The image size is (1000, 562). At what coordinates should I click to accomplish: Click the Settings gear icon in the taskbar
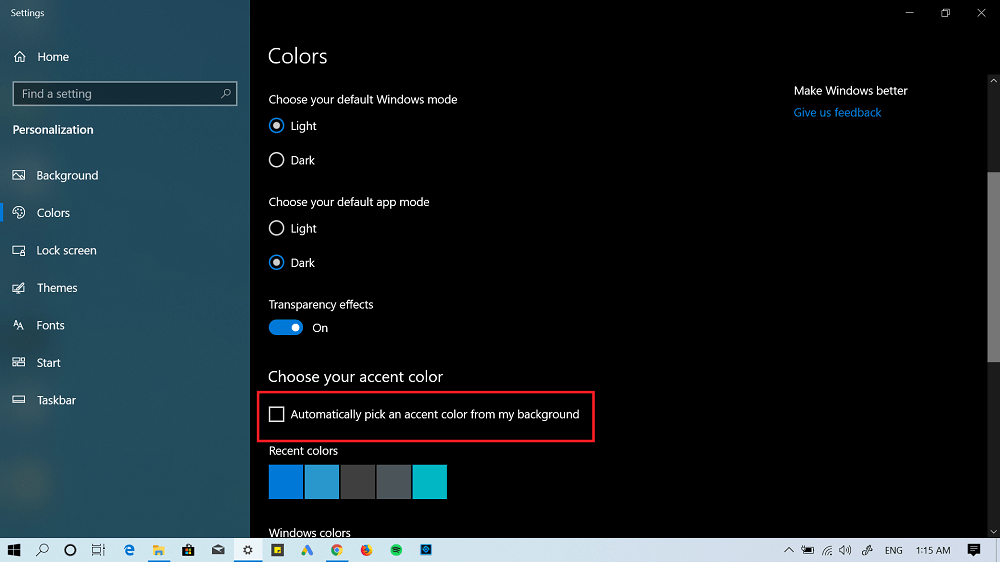point(247,550)
